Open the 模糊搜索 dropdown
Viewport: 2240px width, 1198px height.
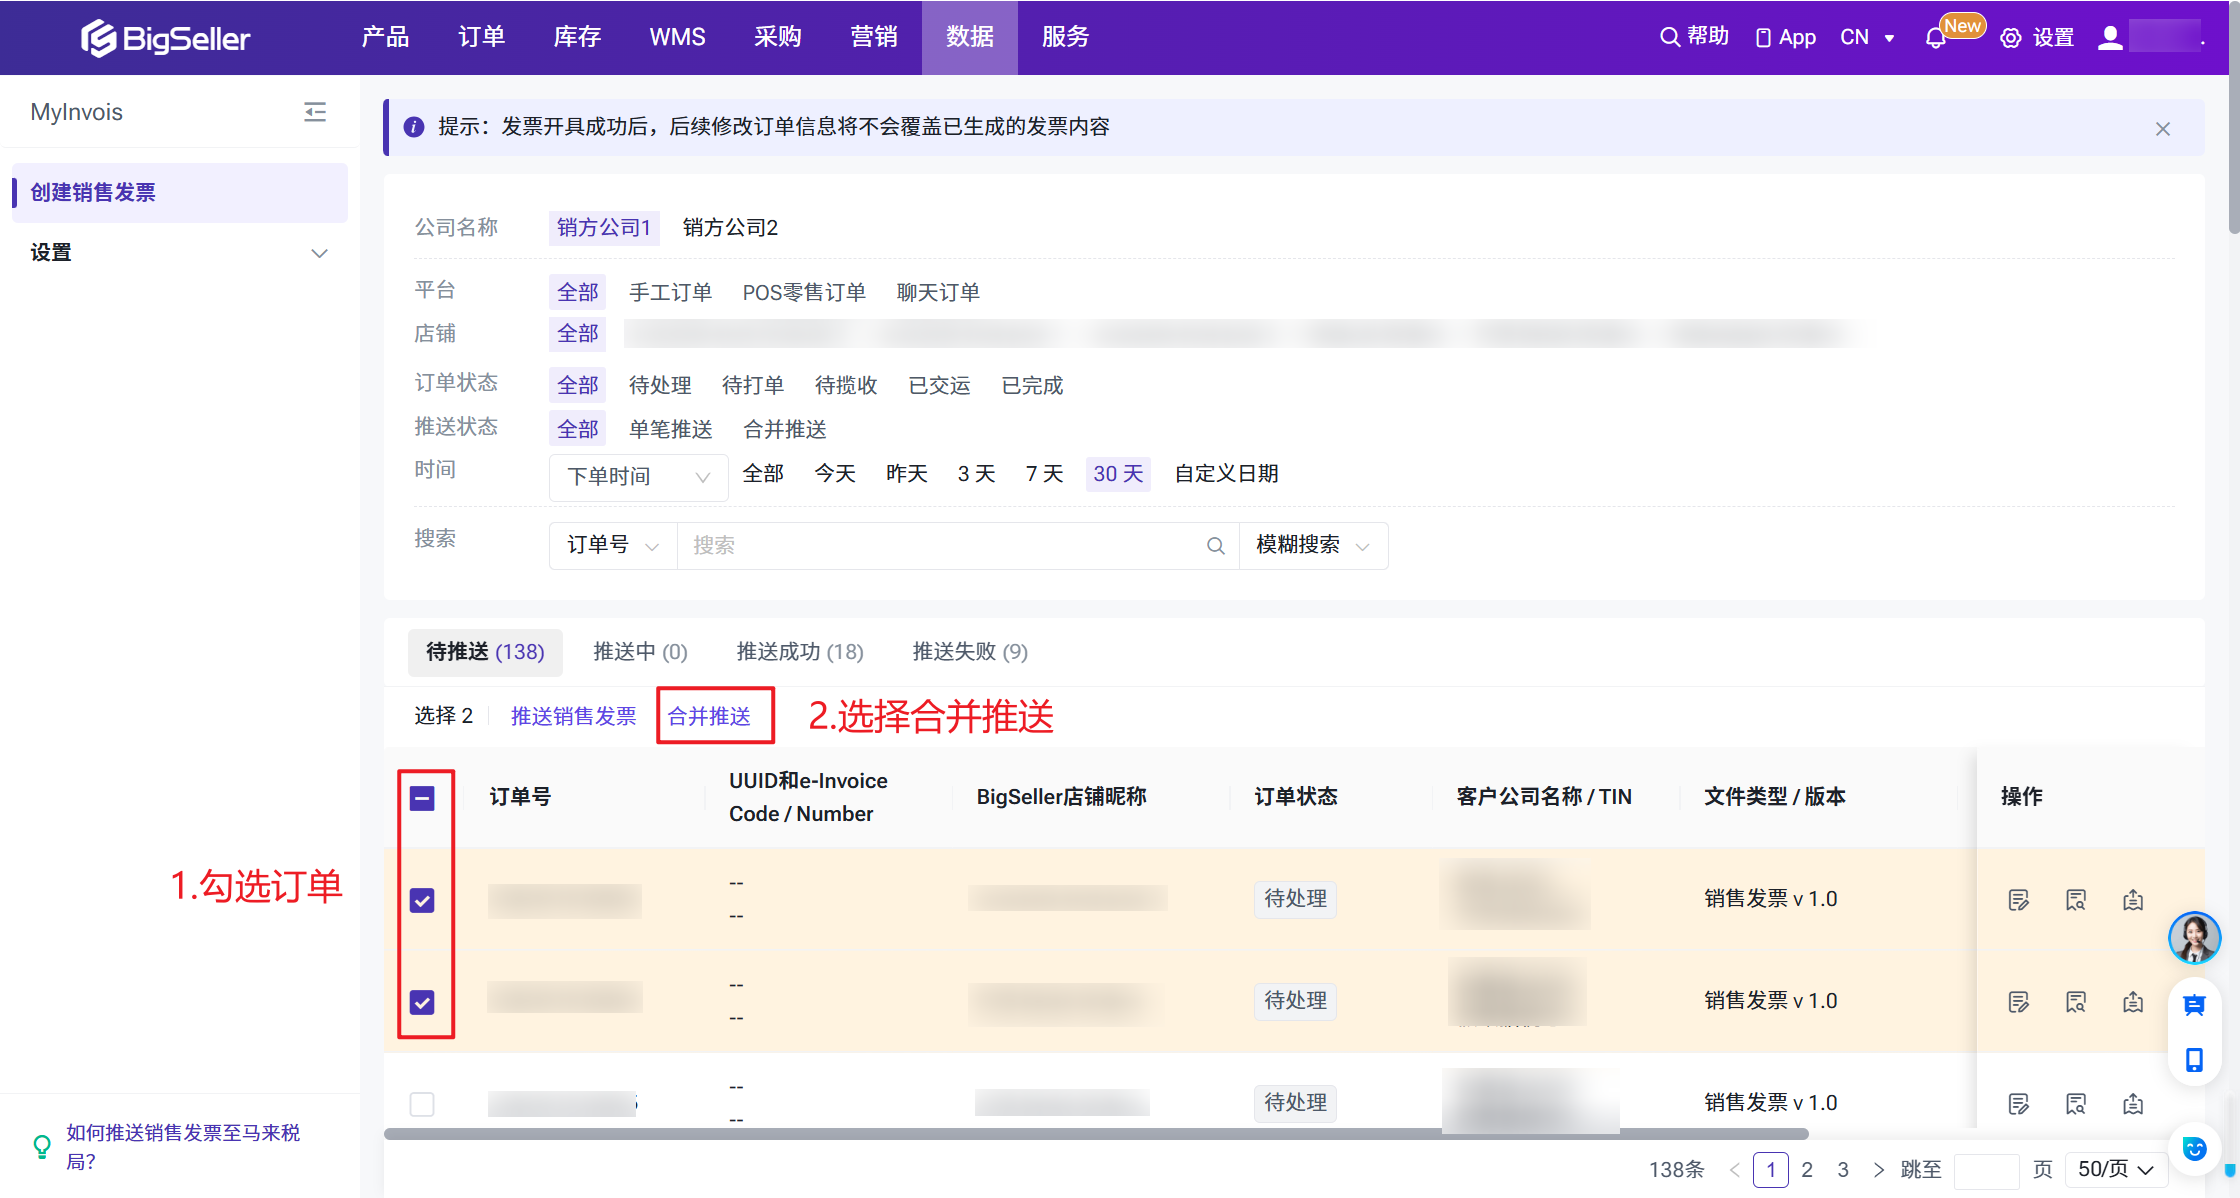click(x=1312, y=546)
